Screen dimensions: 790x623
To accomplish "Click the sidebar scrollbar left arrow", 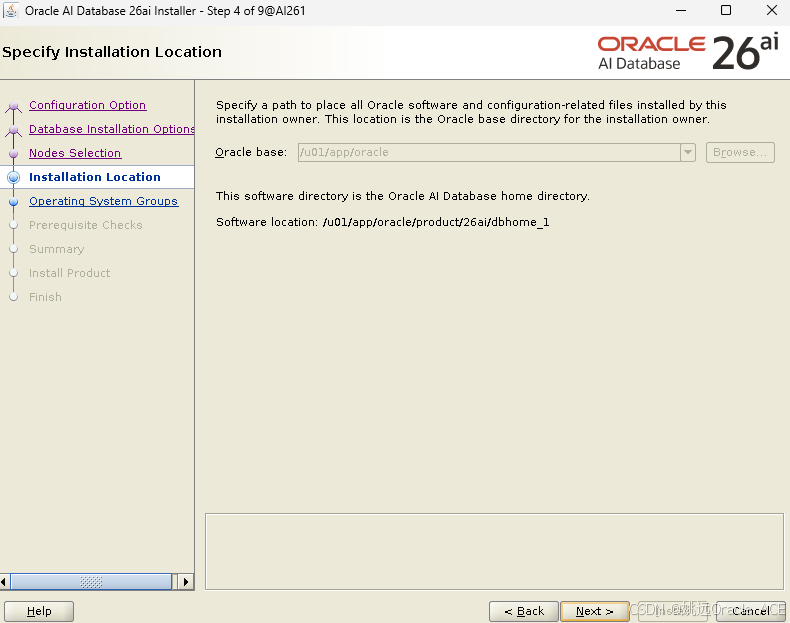I will [x=4, y=582].
